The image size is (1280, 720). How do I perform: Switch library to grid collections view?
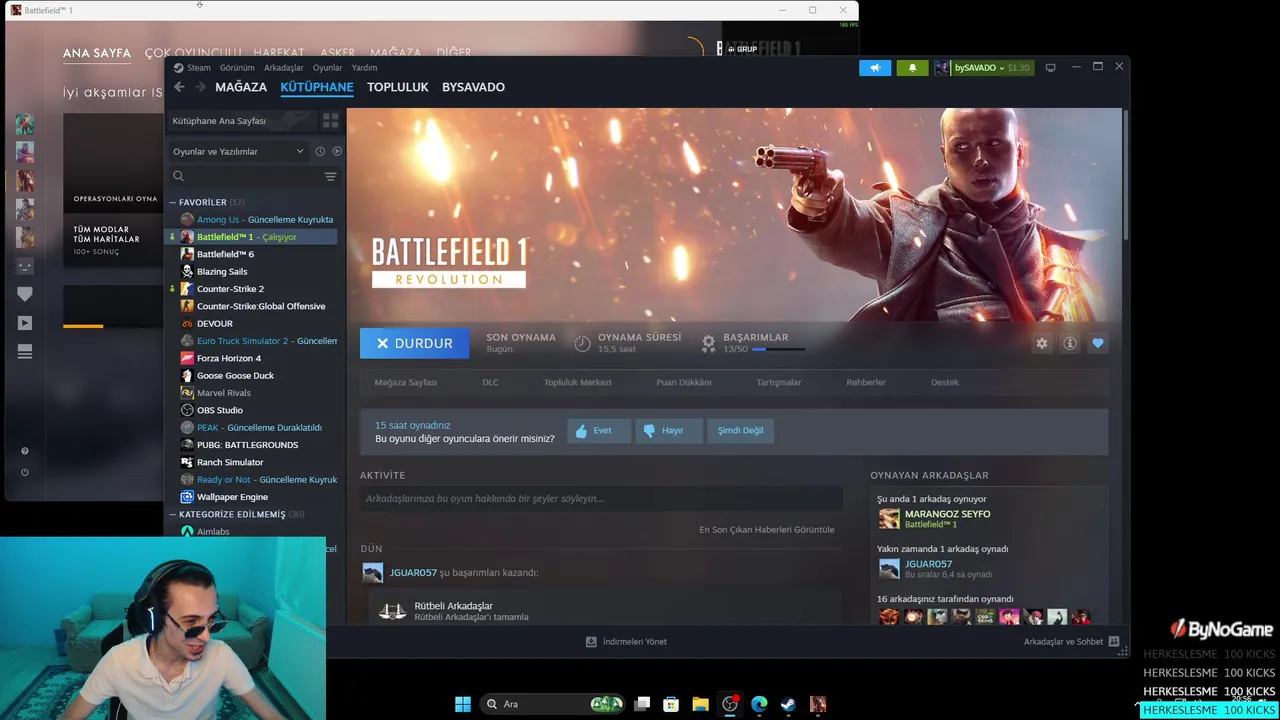pyautogui.click(x=330, y=121)
